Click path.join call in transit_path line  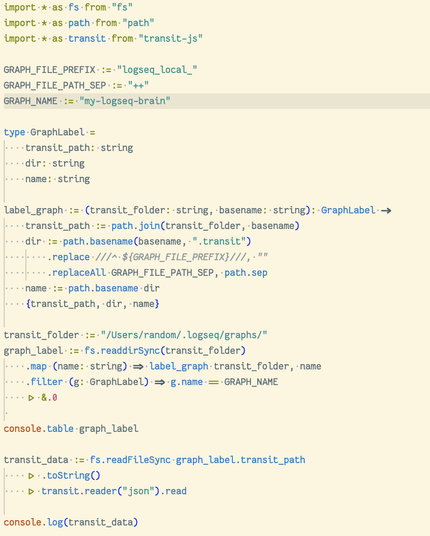136,226
